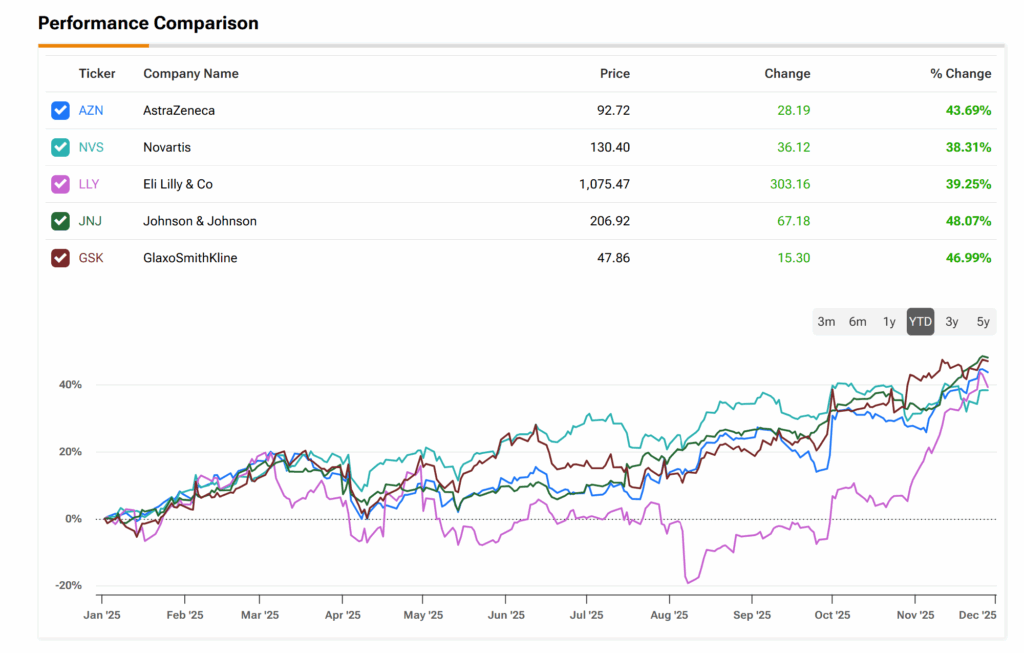Hide the JNJ line via checkbox
1024x653 pixels.
pyautogui.click(x=60, y=221)
